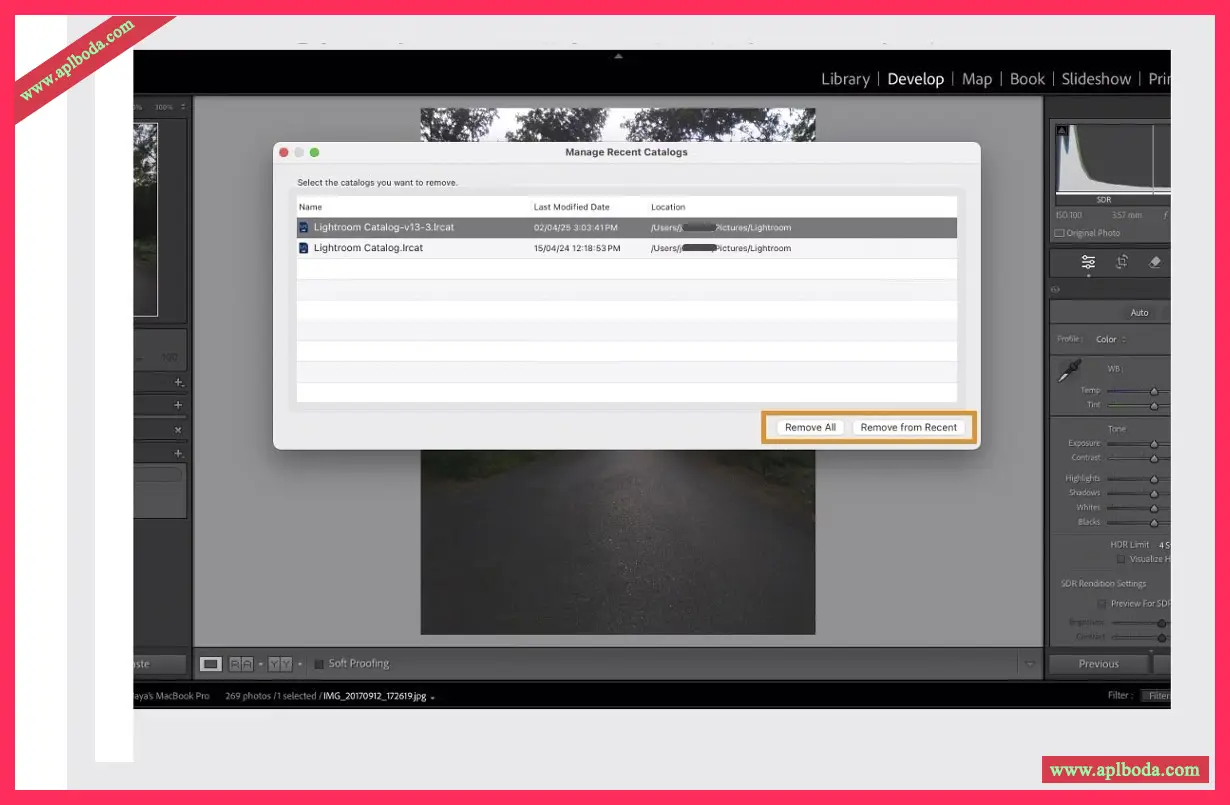This screenshot has width=1230, height=805.
Task: Open the Map module tab
Action: coord(976,79)
